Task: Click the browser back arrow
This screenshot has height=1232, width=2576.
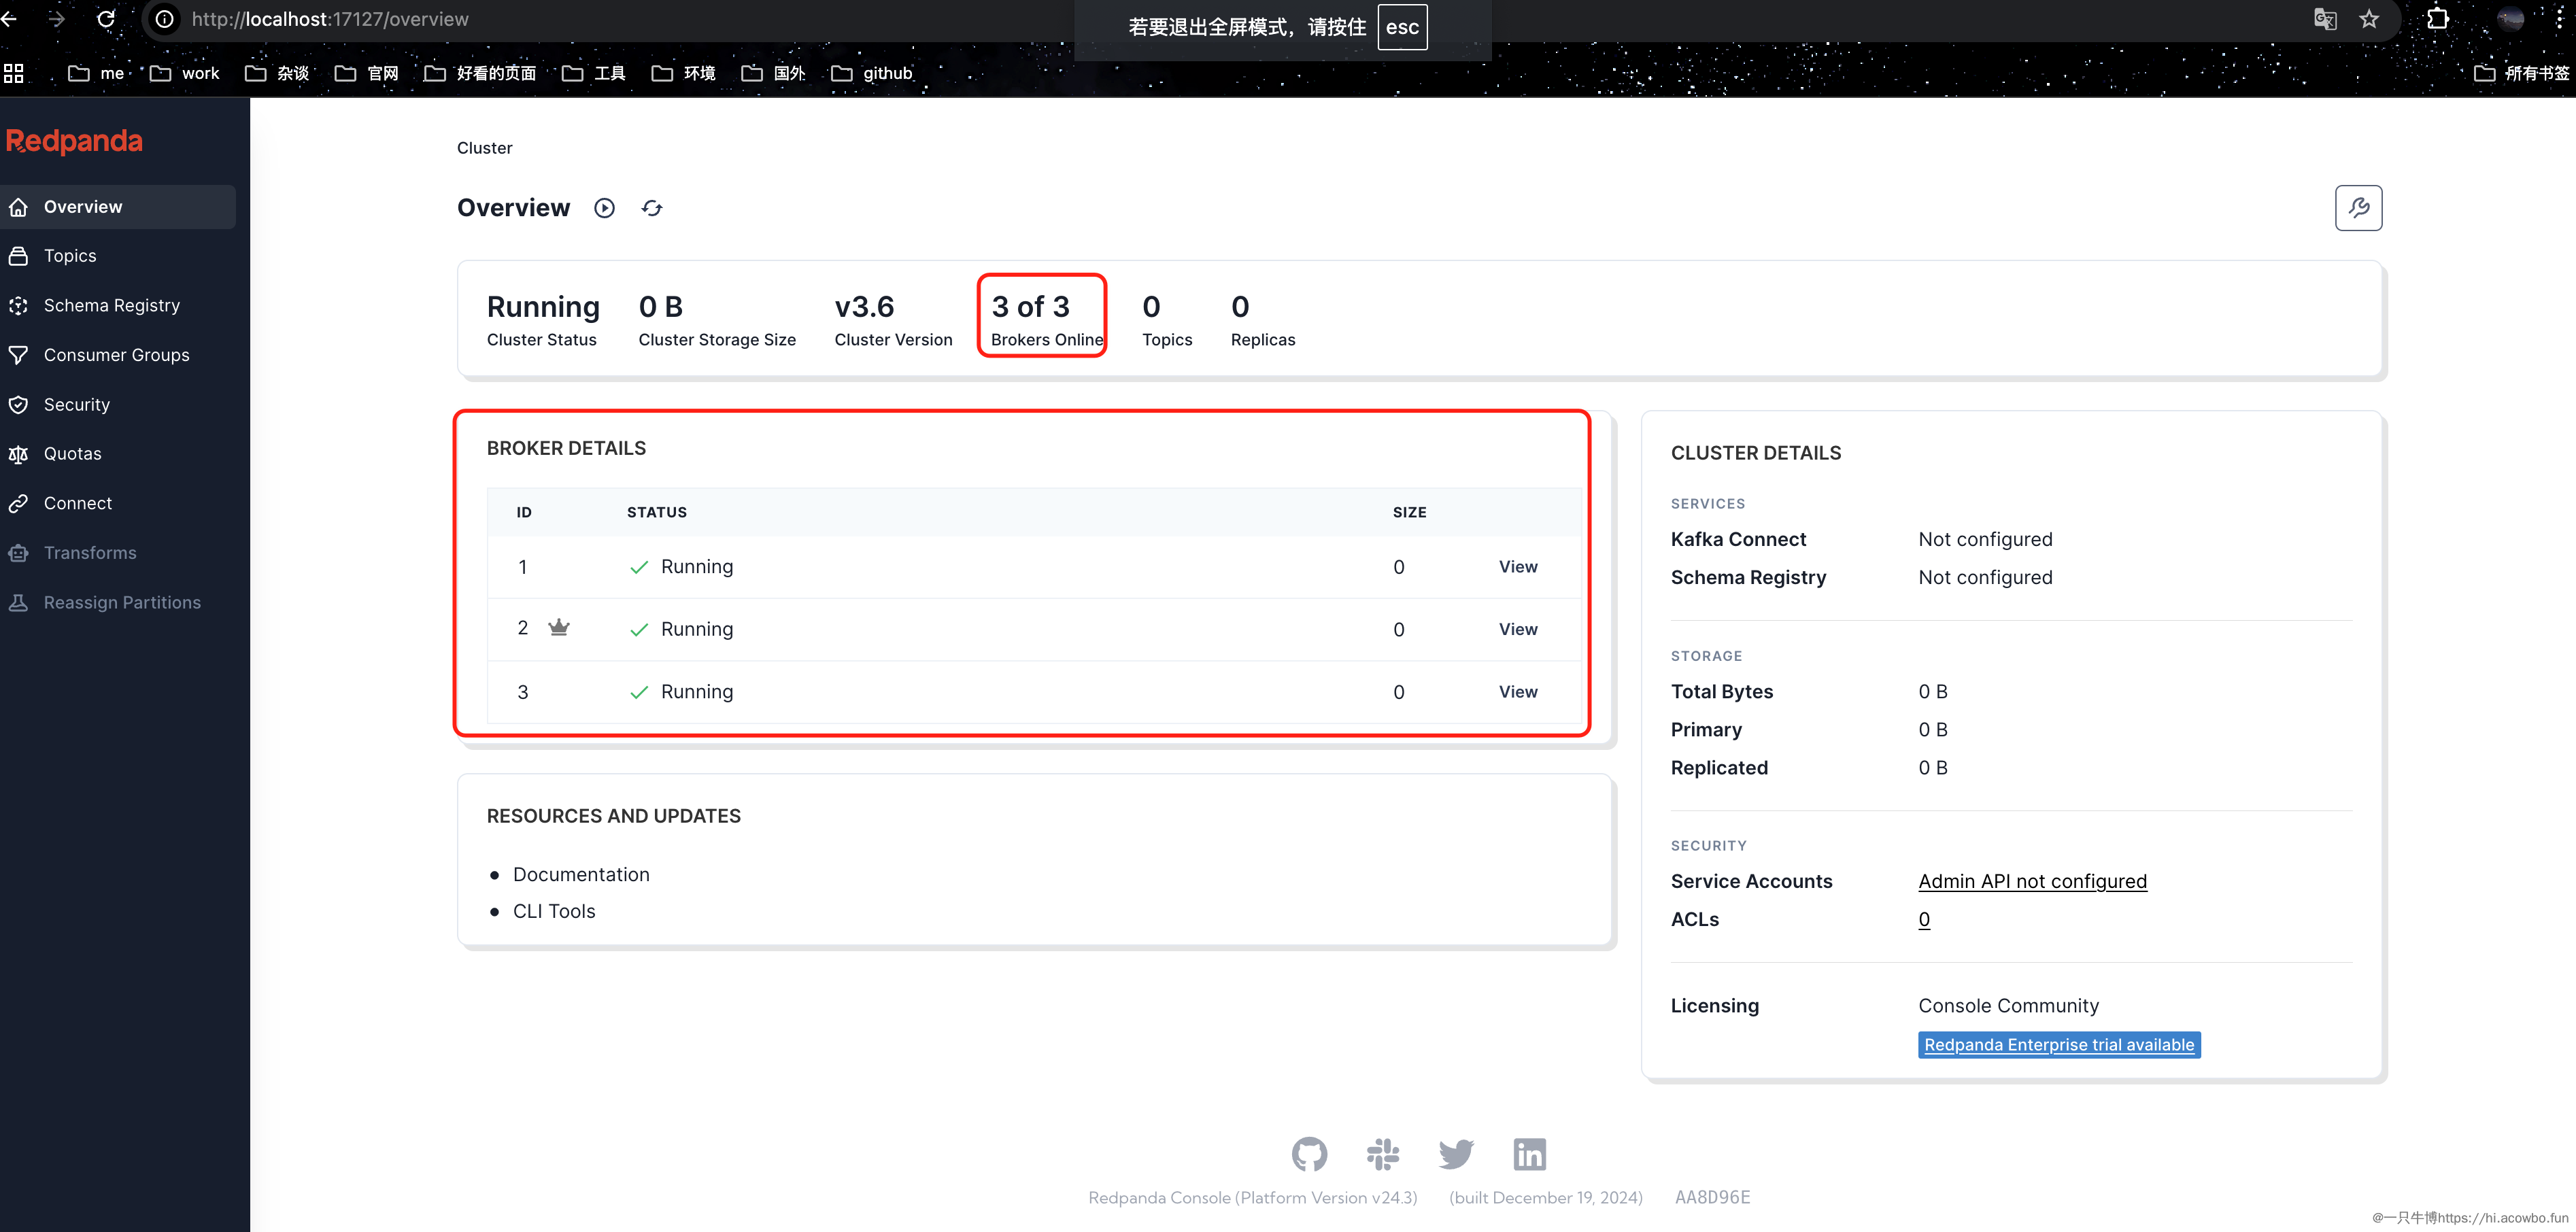Action: [9, 19]
